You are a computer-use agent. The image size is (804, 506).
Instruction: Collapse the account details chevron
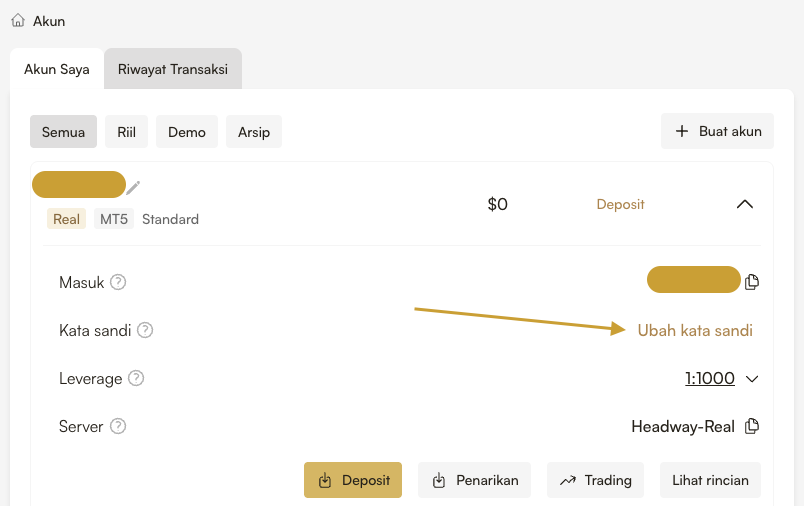point(744,204)
